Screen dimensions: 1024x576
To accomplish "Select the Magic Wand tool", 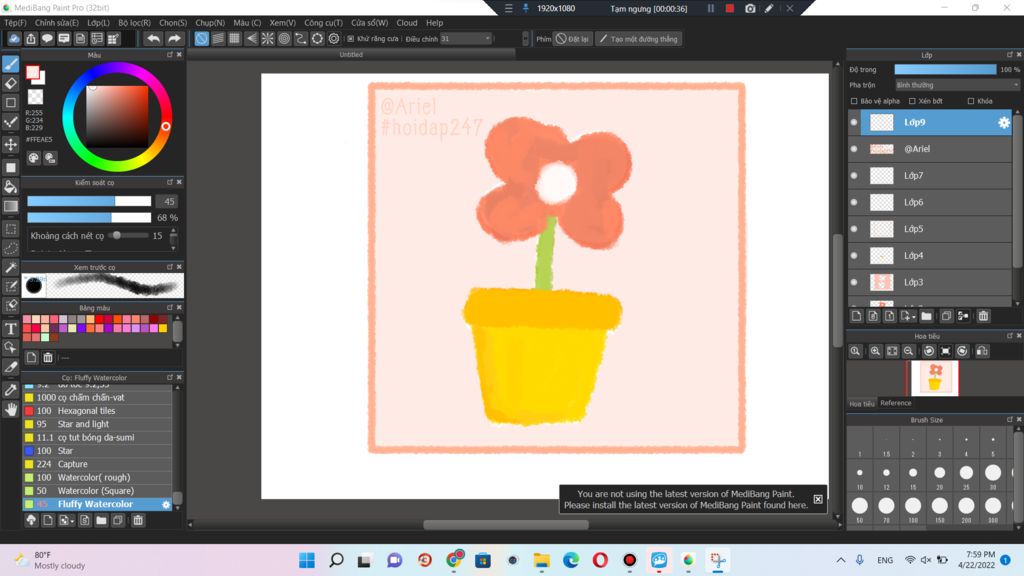I will click(10, 267).
